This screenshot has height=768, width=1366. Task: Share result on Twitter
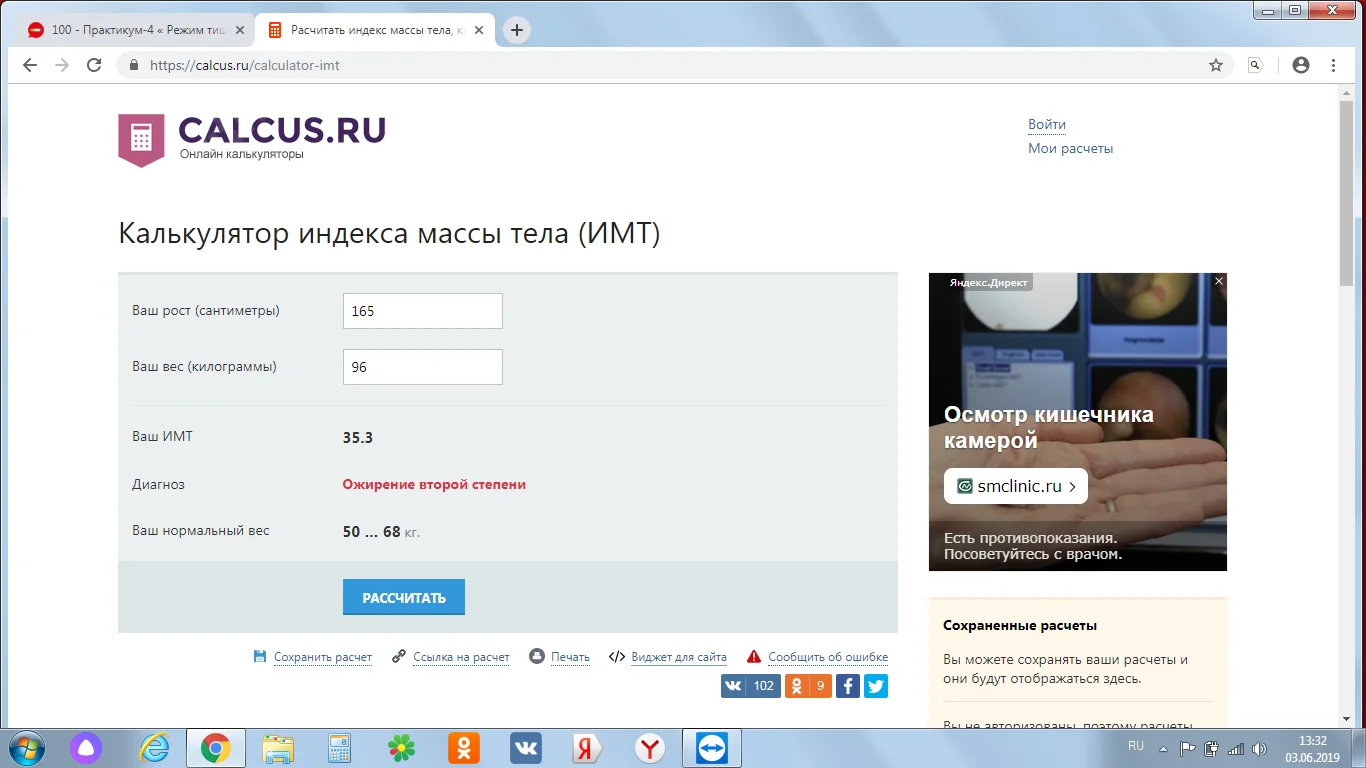click(x=876, y=686)
